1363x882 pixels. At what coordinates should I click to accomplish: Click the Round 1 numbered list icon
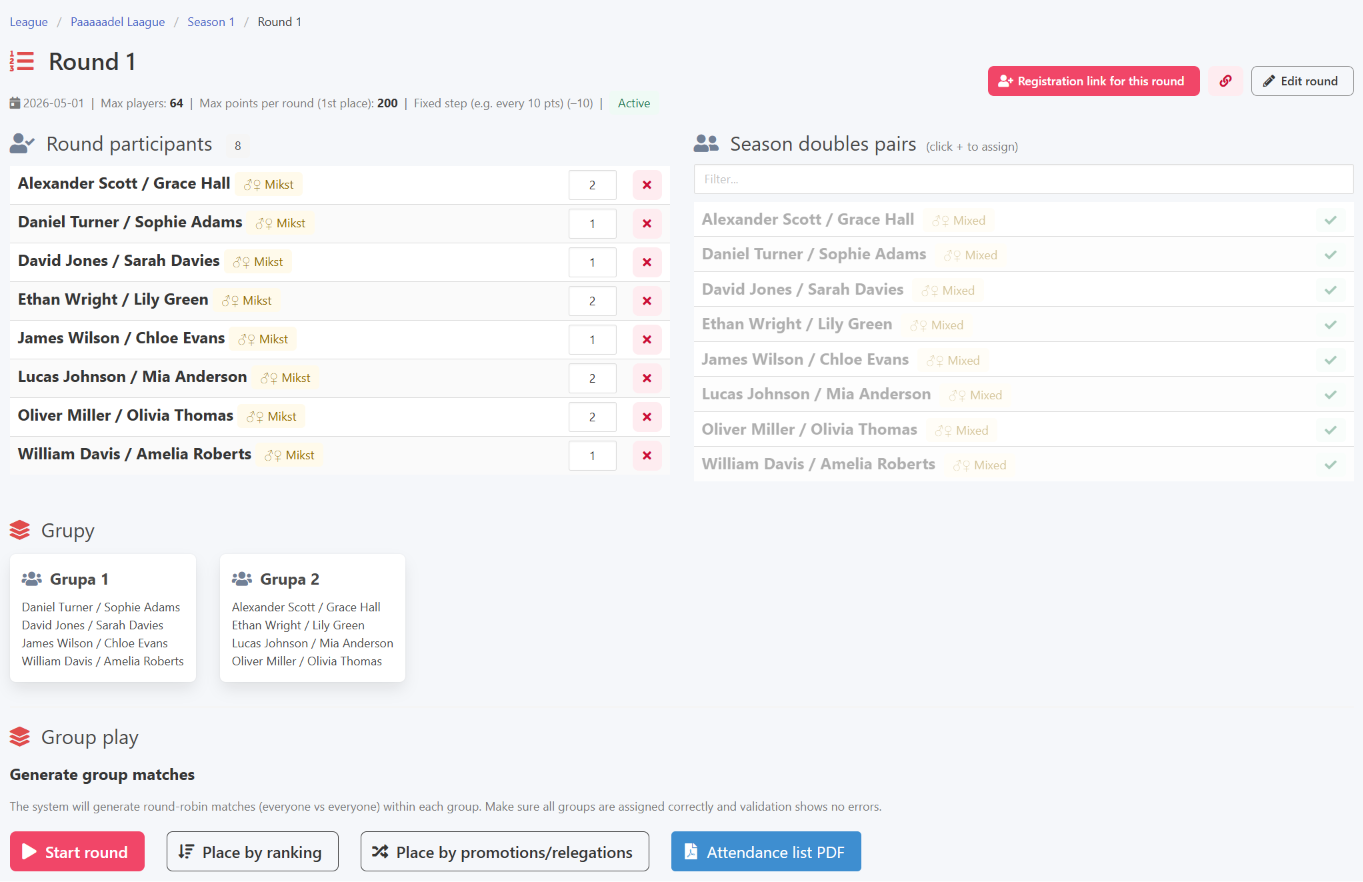click(x=22, y=62)
